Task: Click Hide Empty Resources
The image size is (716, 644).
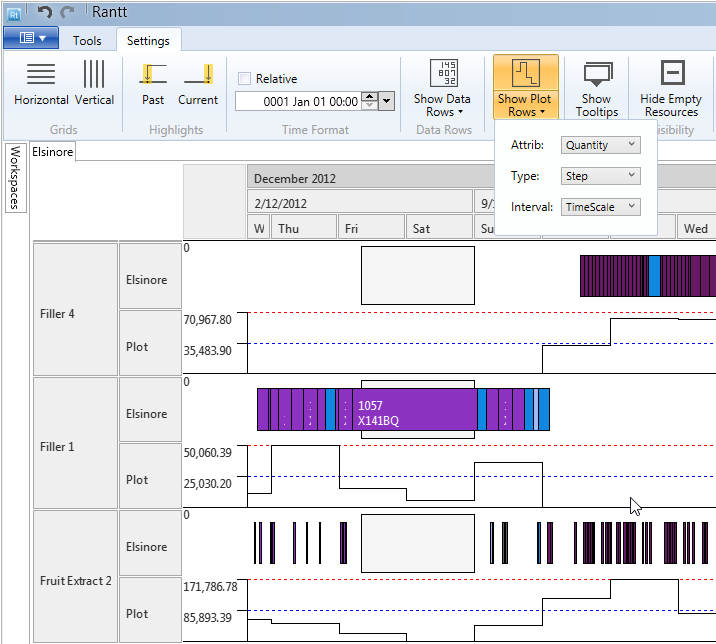Action: [671, 86]
